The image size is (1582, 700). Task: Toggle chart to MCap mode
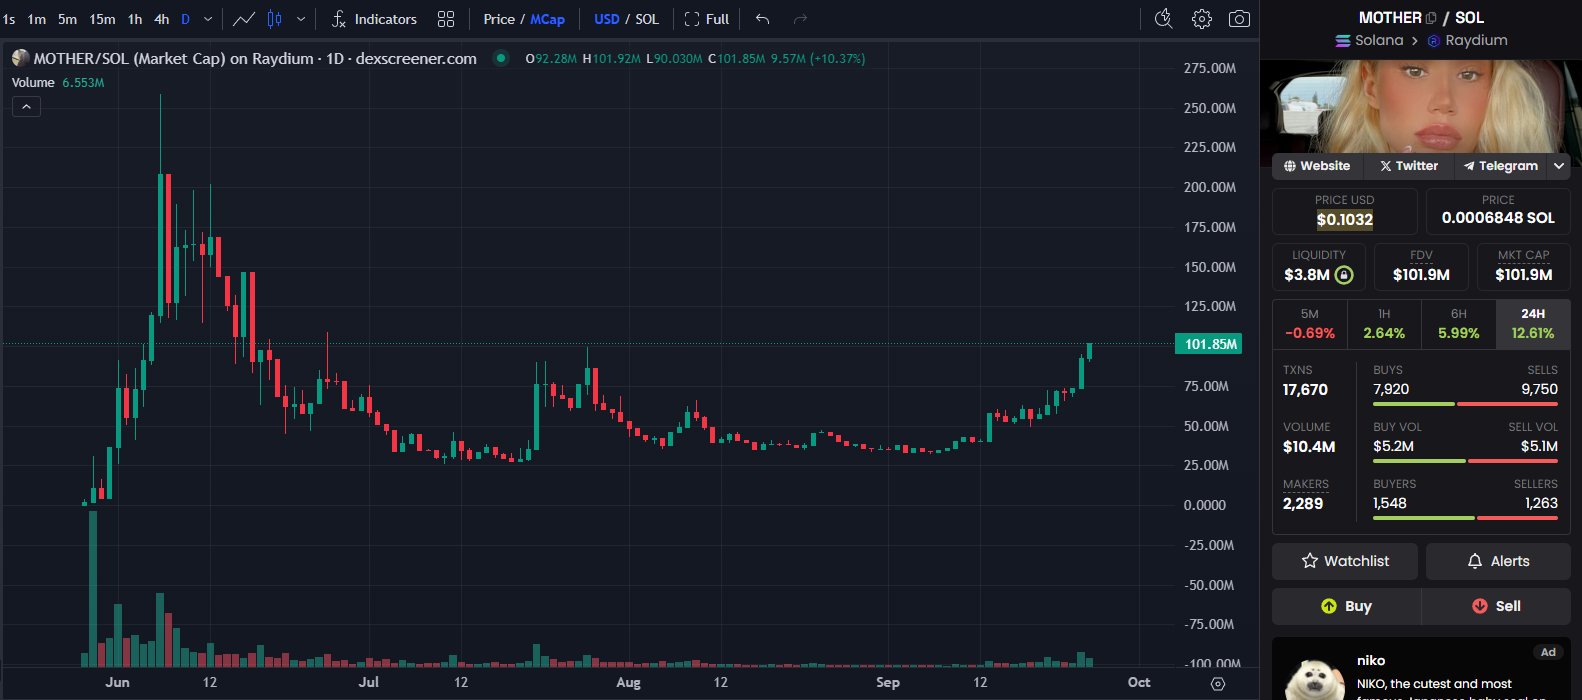547,19
